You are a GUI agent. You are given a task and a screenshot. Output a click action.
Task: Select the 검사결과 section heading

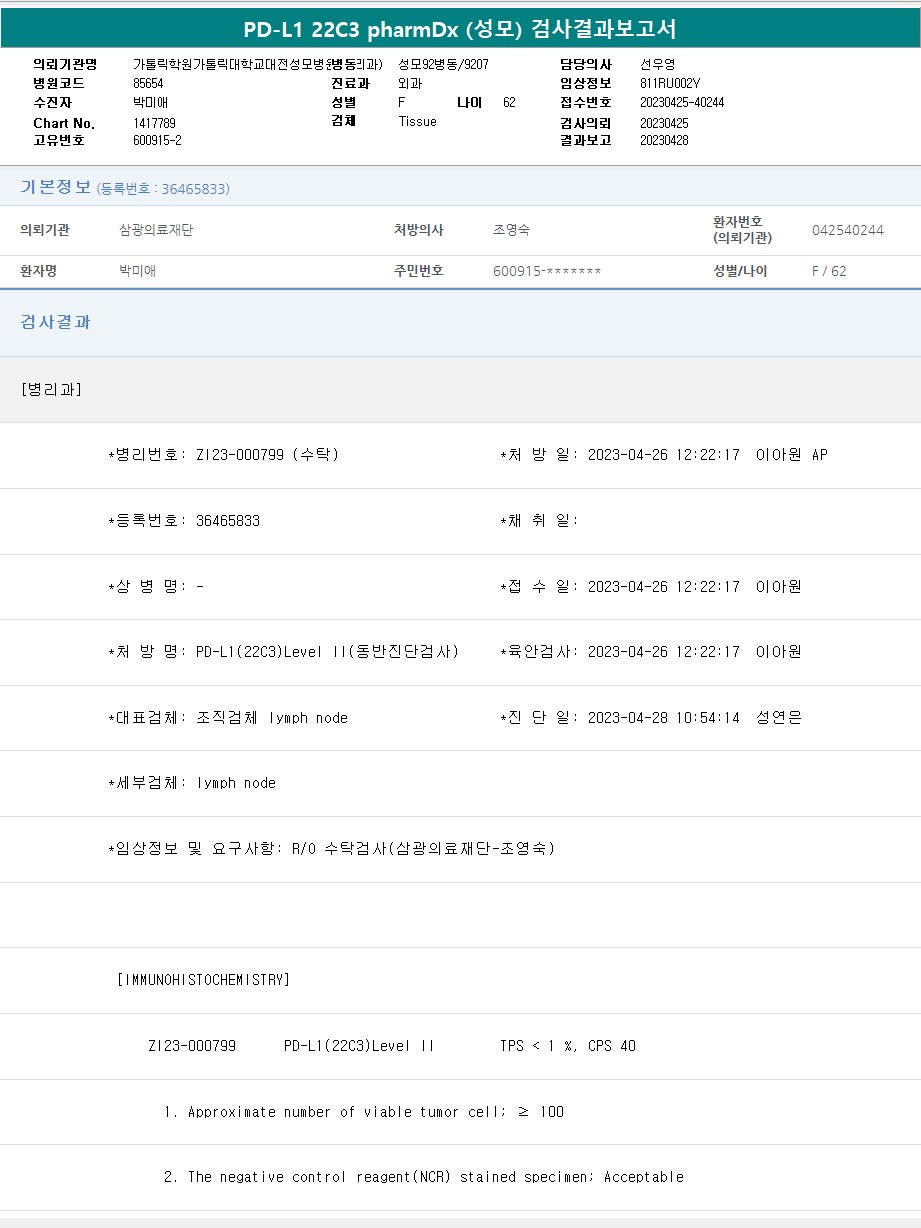pyautogui.click(x=55, y=322)
